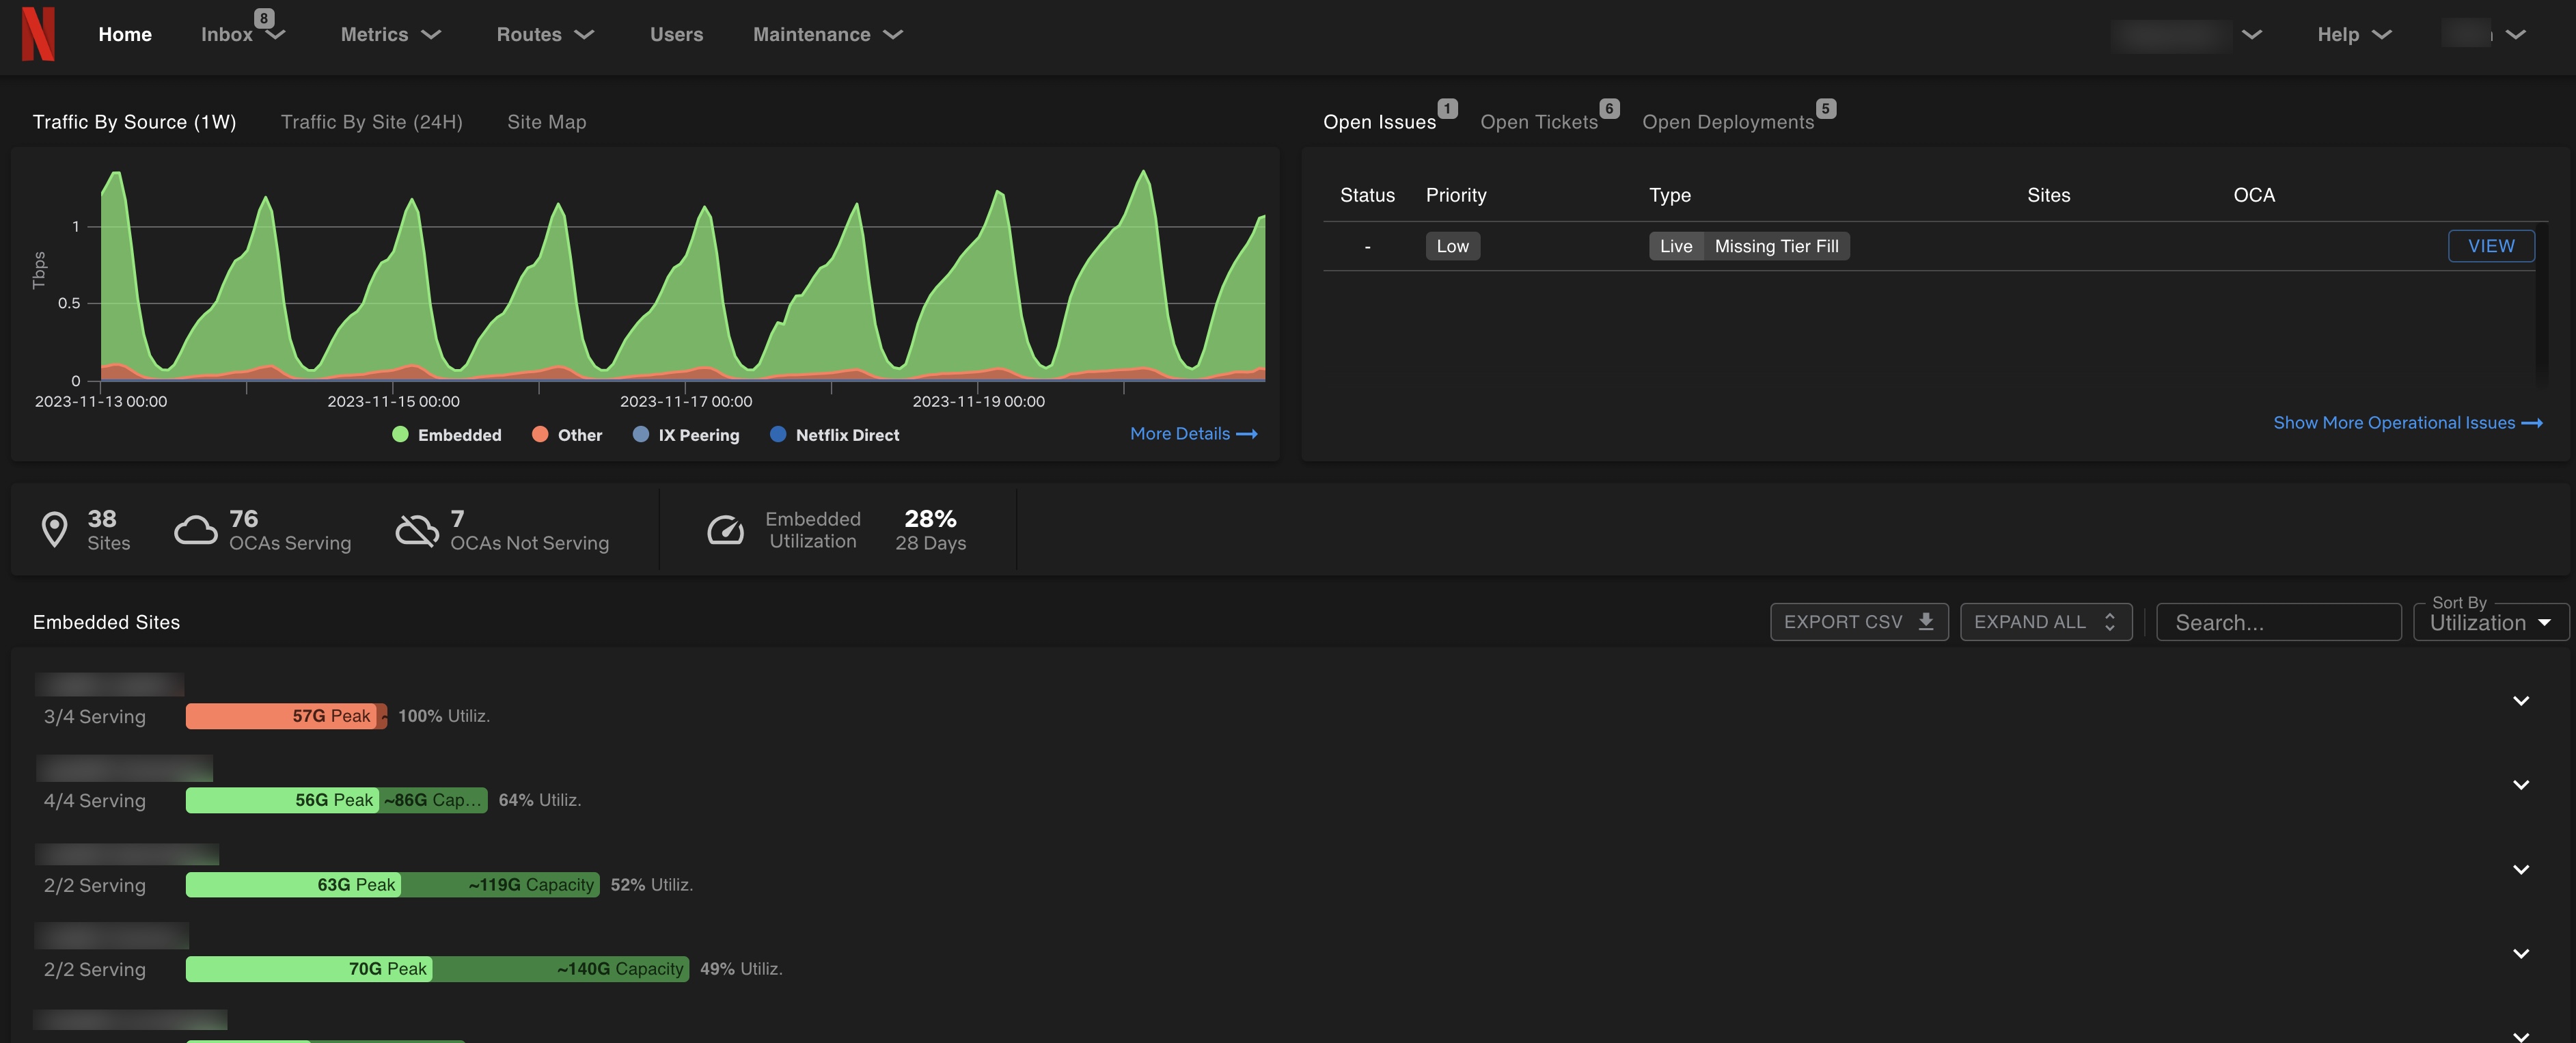Click the OCAs Not Serving crossed-cloud icon

coord(417,530)
